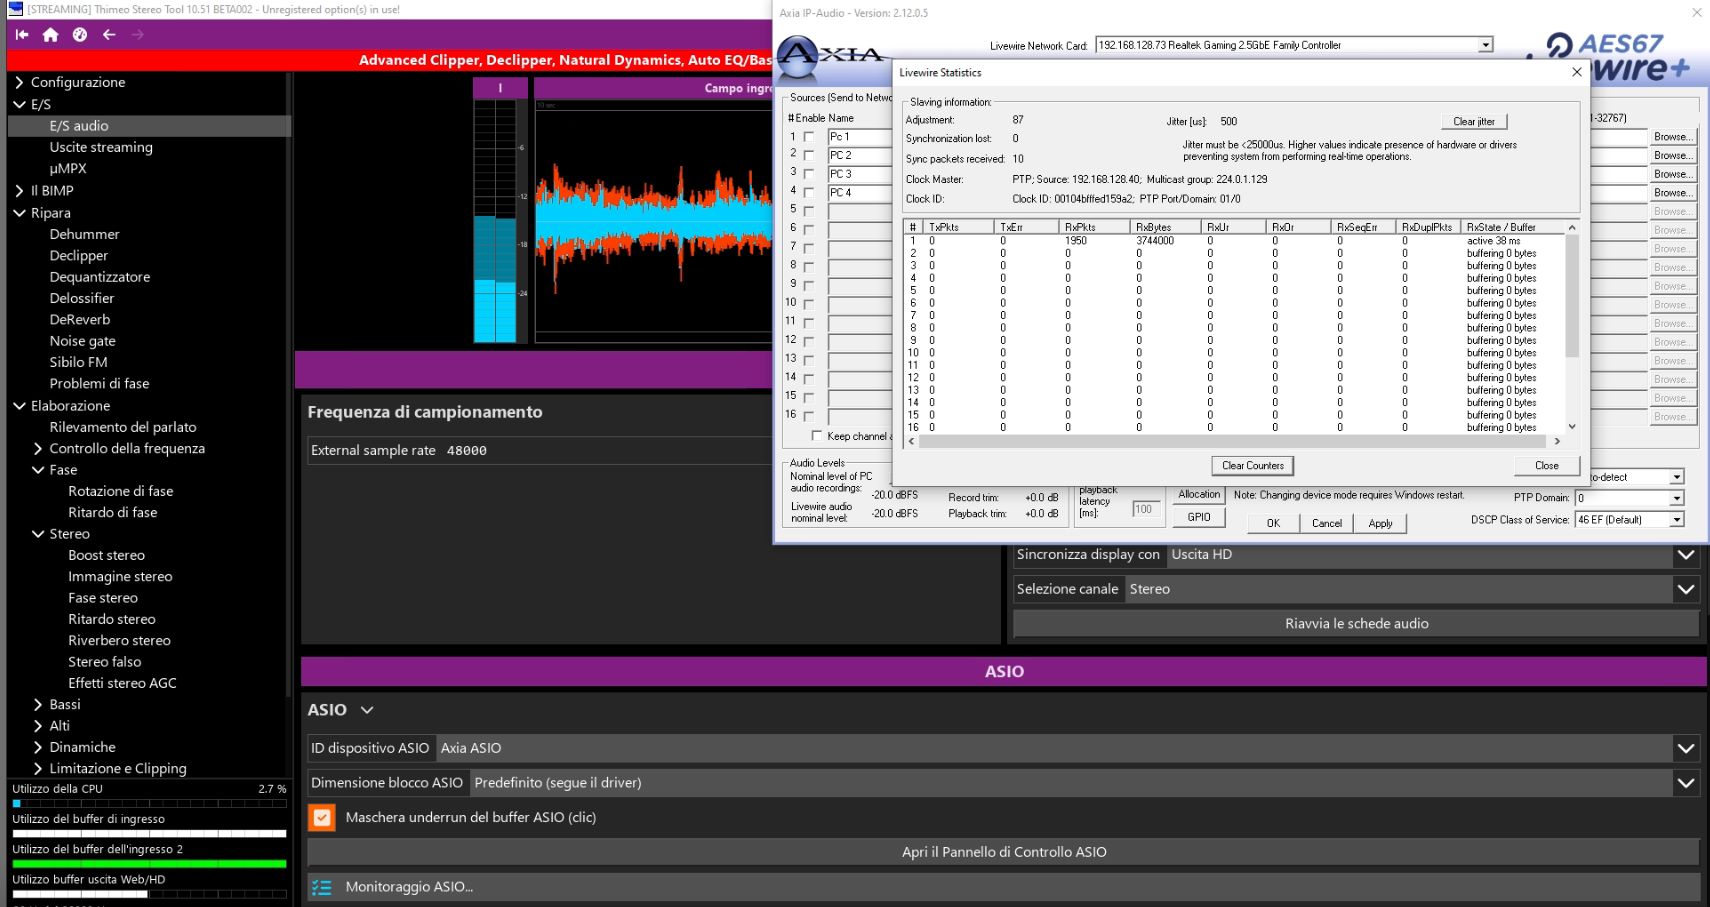Viewport: 1710px width, 907px height.
Task: Expand the Il BIMP section
Action: coord(19,190)
